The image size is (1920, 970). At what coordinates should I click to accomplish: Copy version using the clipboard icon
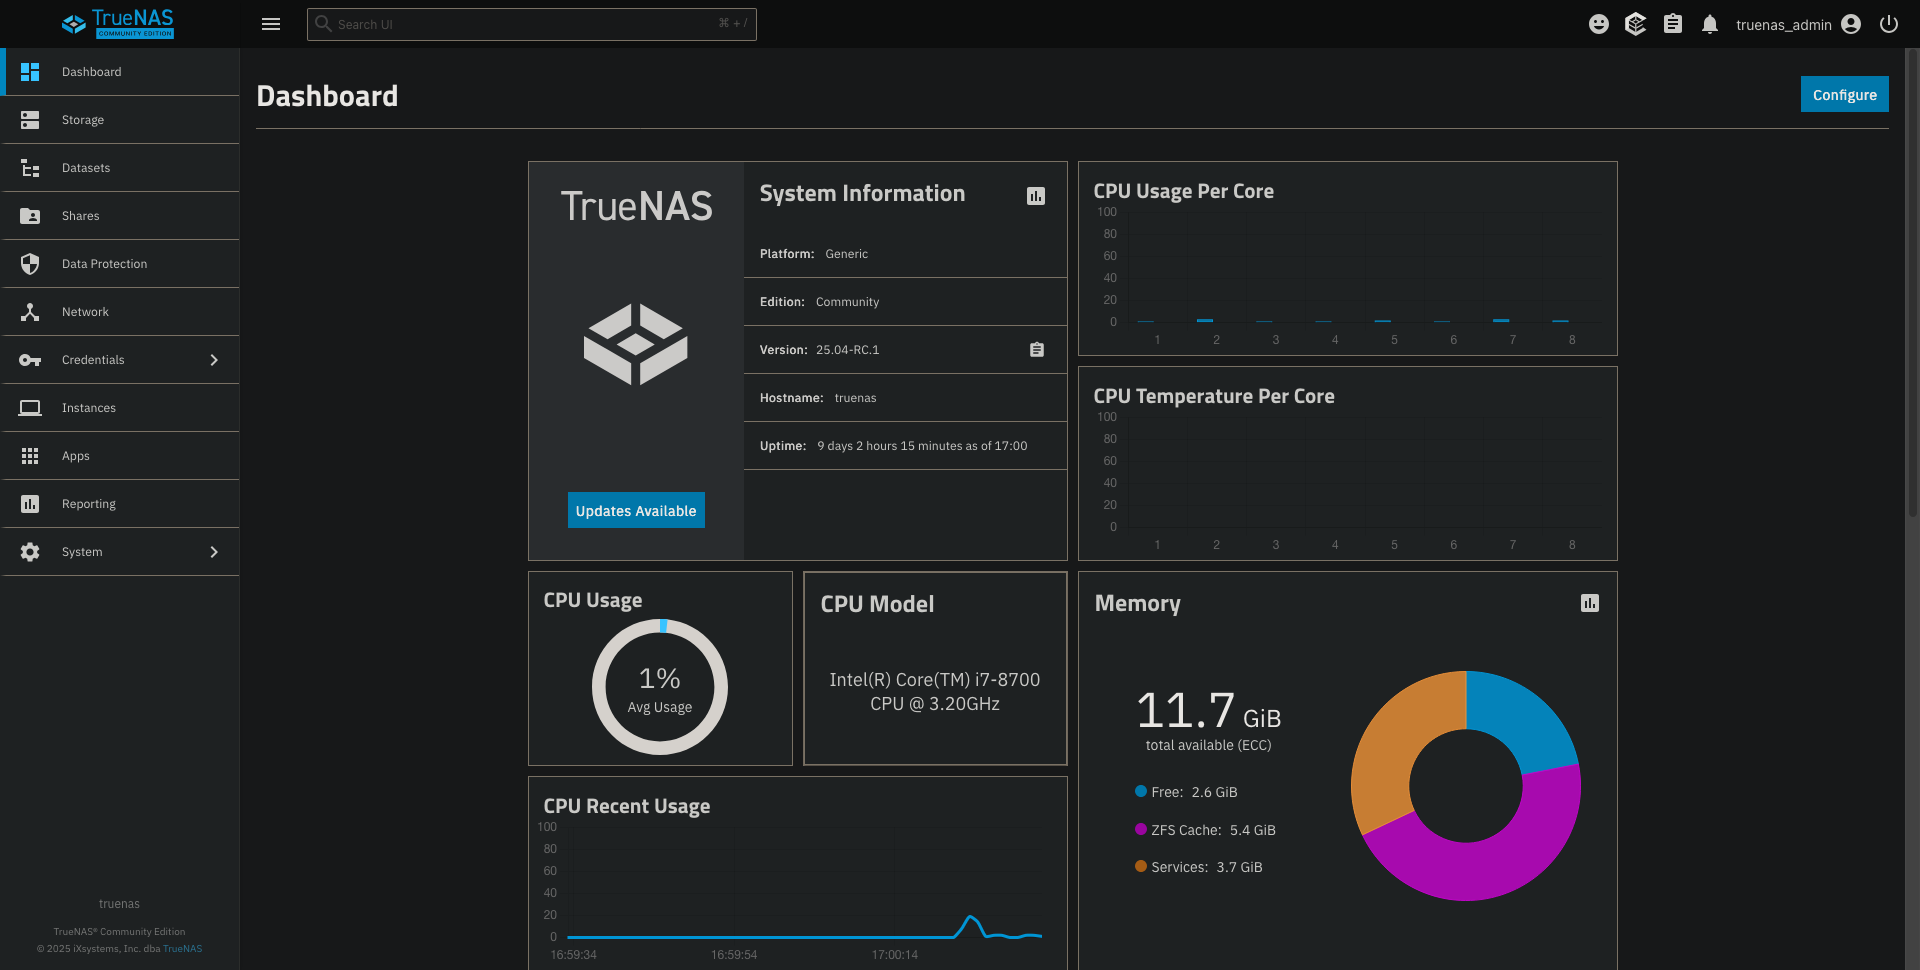[x=1037, y=350]
